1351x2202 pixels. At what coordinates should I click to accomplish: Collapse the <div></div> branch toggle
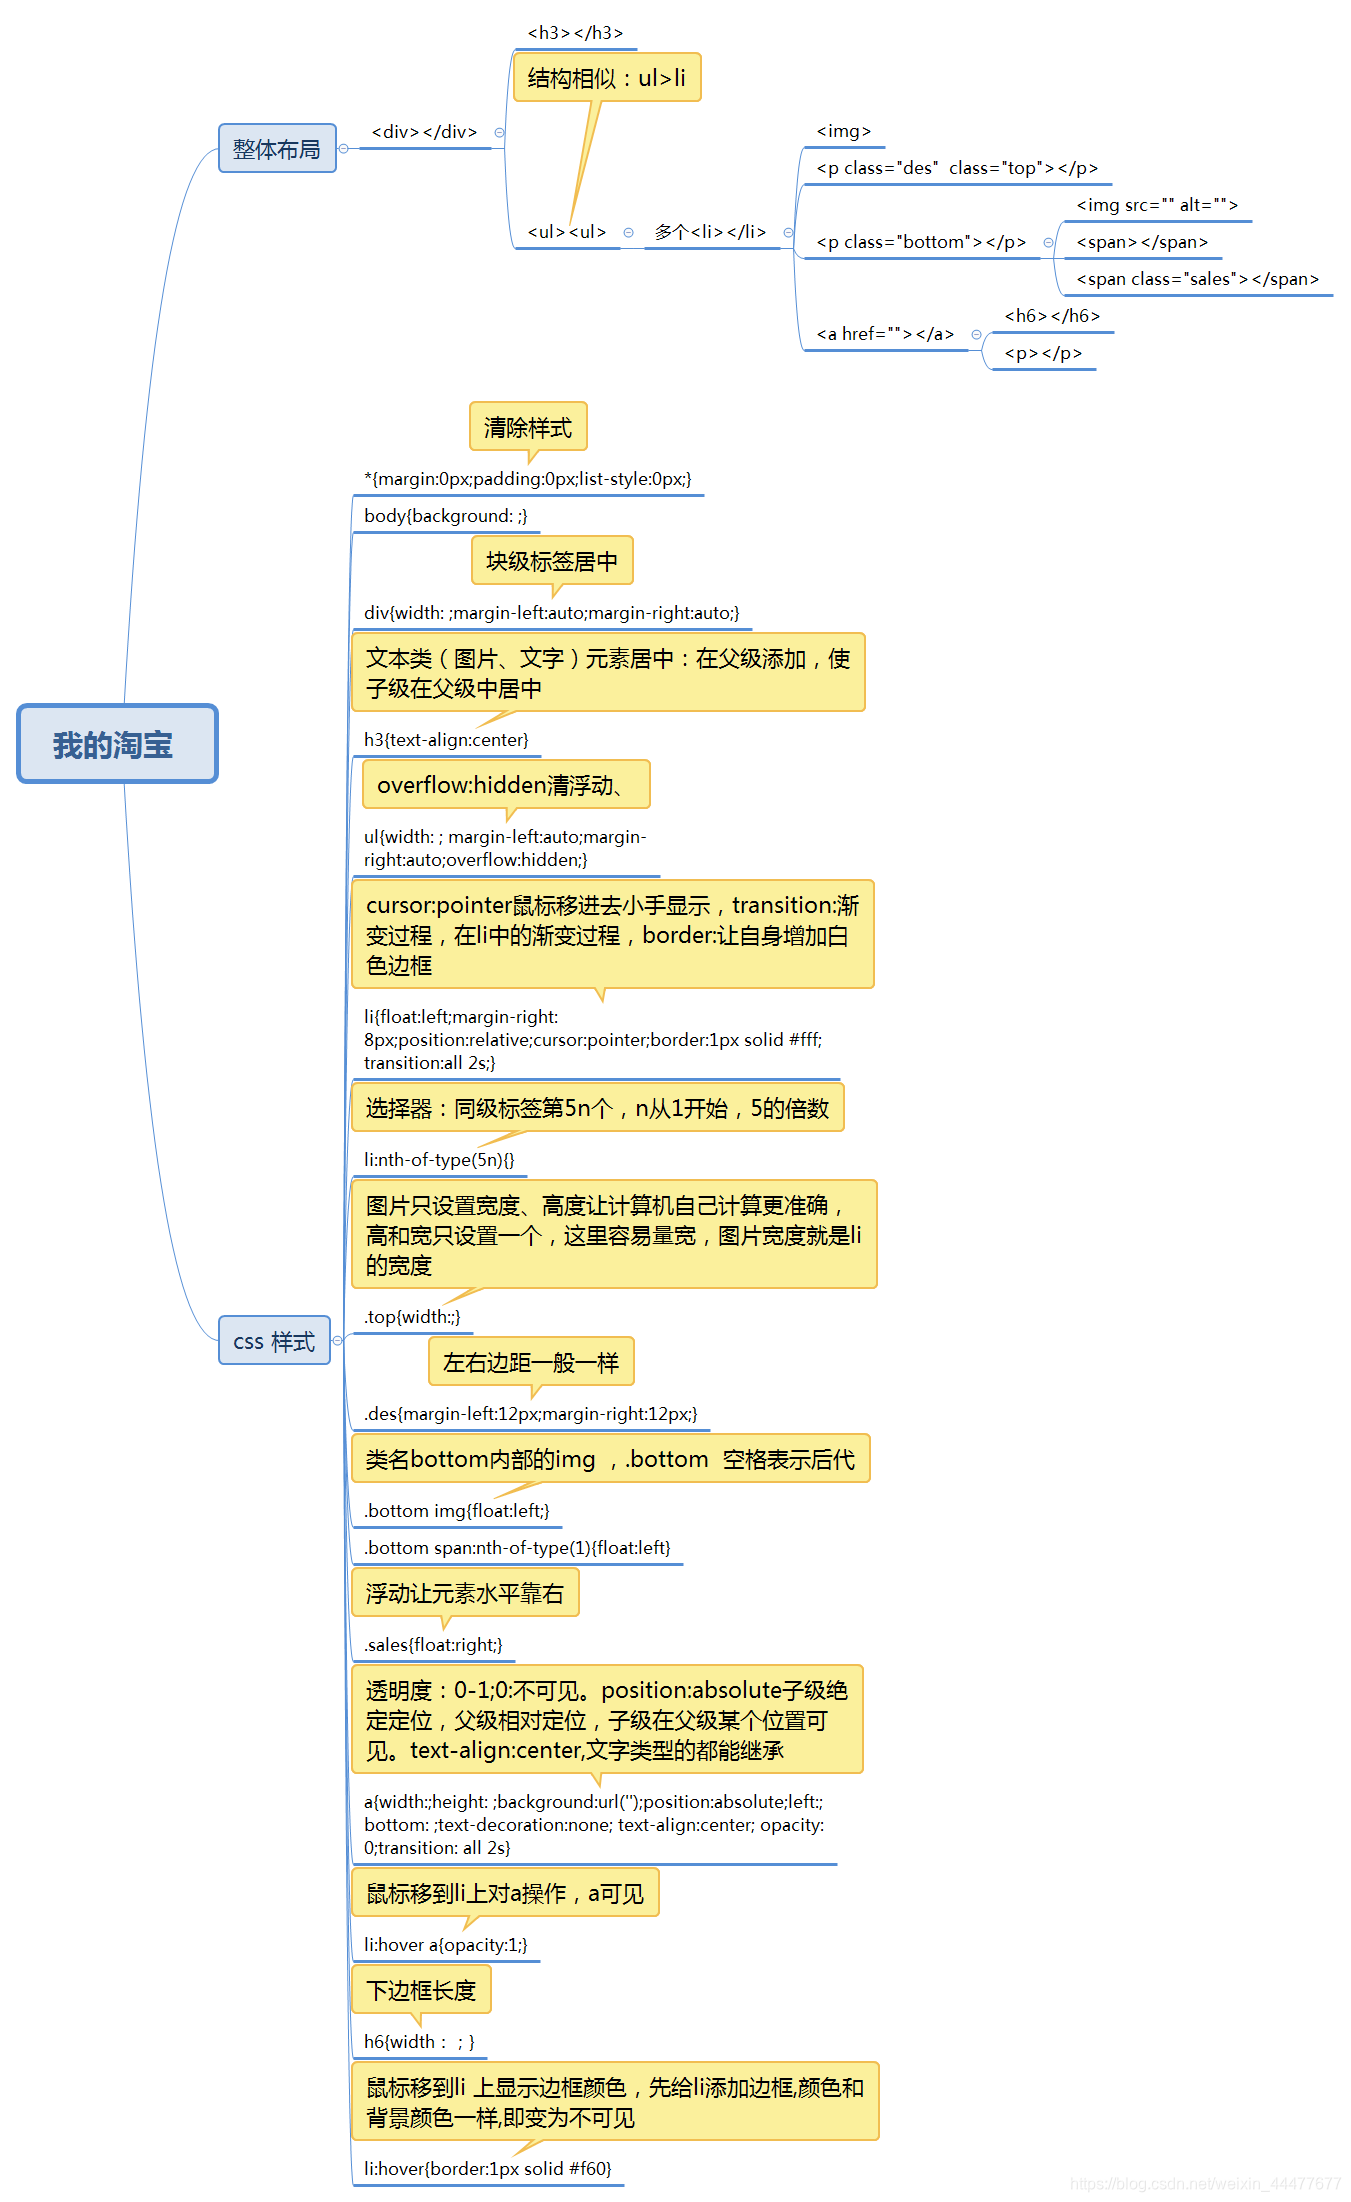click(x=499, y=132)
